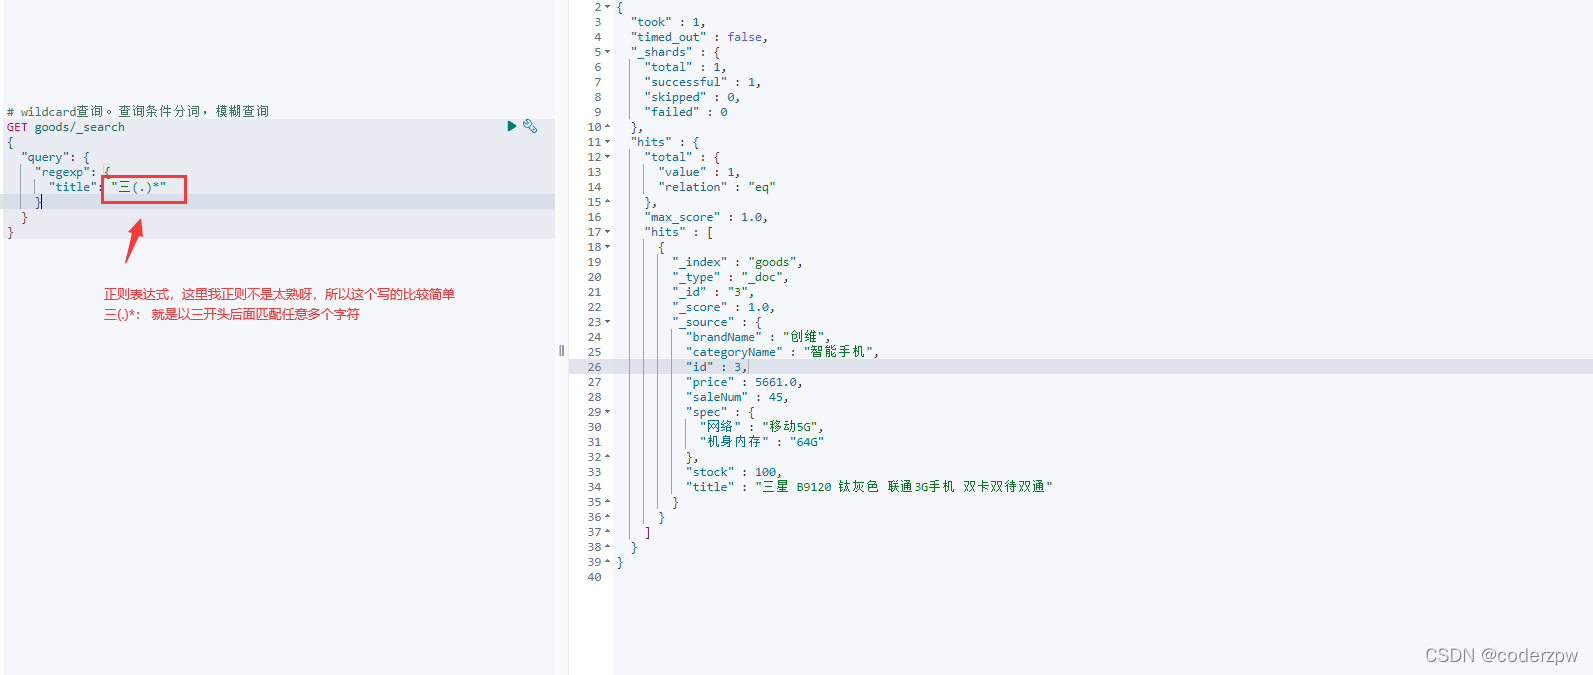This screenshot has height=675, width=1593.
Task: Click the "stock" : 100 line
Action: [734, 472]
